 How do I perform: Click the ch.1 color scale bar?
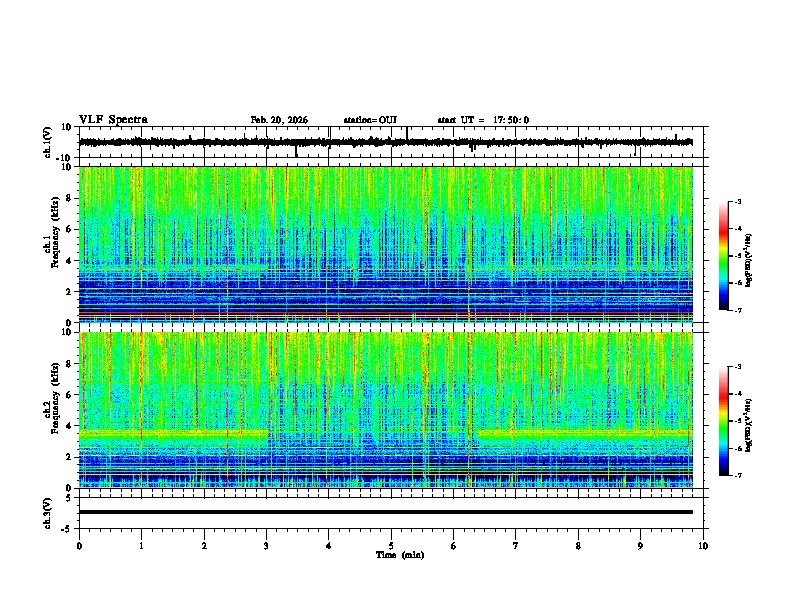pyautogui.click(x=723, y=256)
